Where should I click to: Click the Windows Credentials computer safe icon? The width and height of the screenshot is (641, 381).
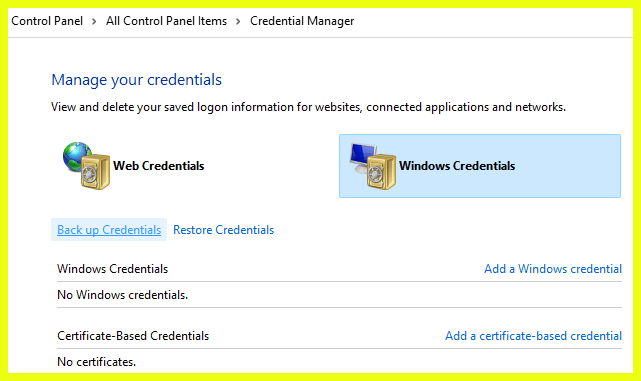tap(372, 166)
